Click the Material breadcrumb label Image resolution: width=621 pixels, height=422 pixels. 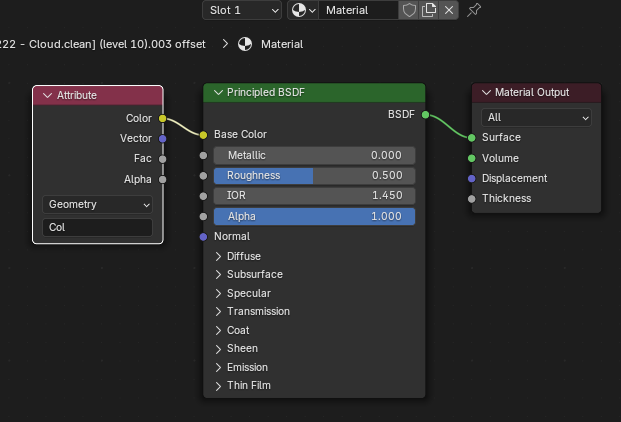click(282, 44)
